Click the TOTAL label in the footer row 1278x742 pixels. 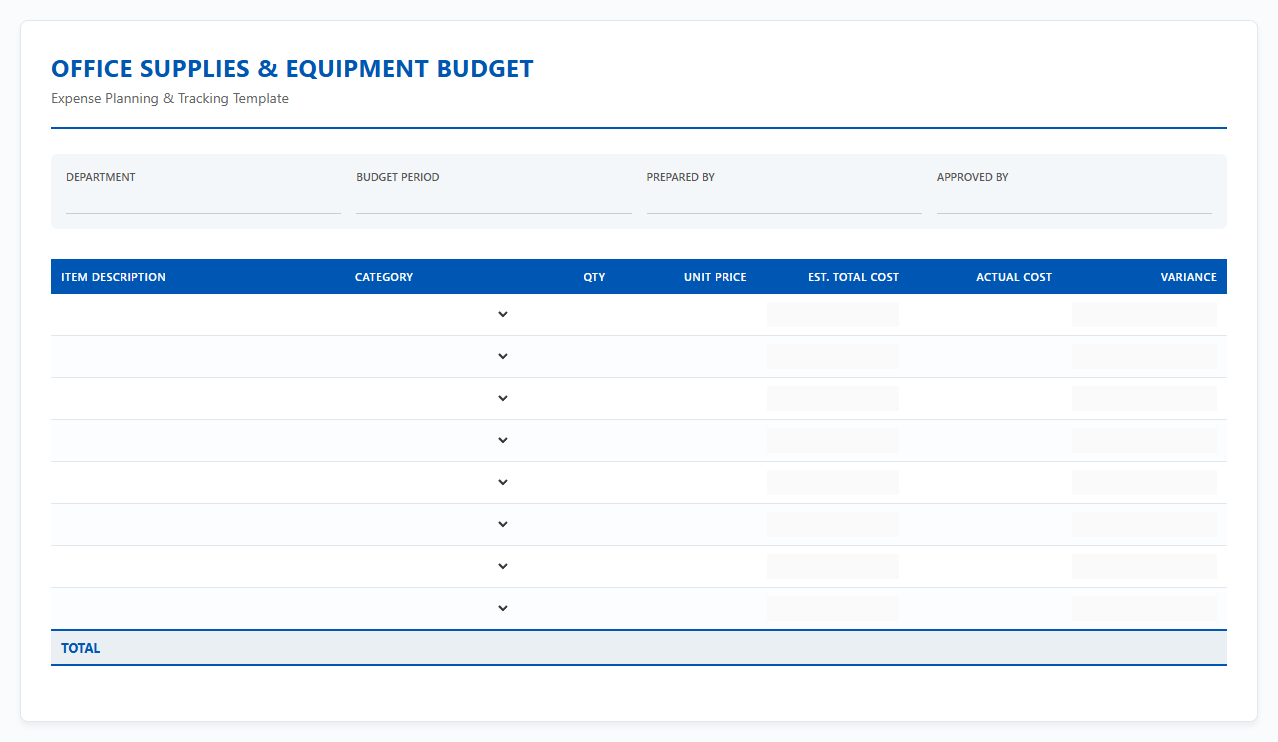tap(81, 648)
